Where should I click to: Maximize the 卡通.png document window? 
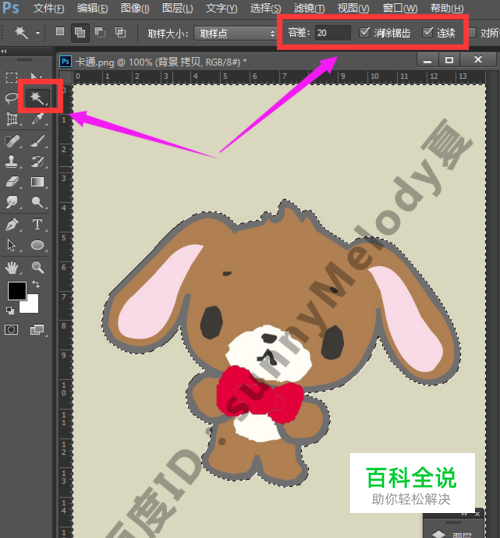[x=449, y=60]
